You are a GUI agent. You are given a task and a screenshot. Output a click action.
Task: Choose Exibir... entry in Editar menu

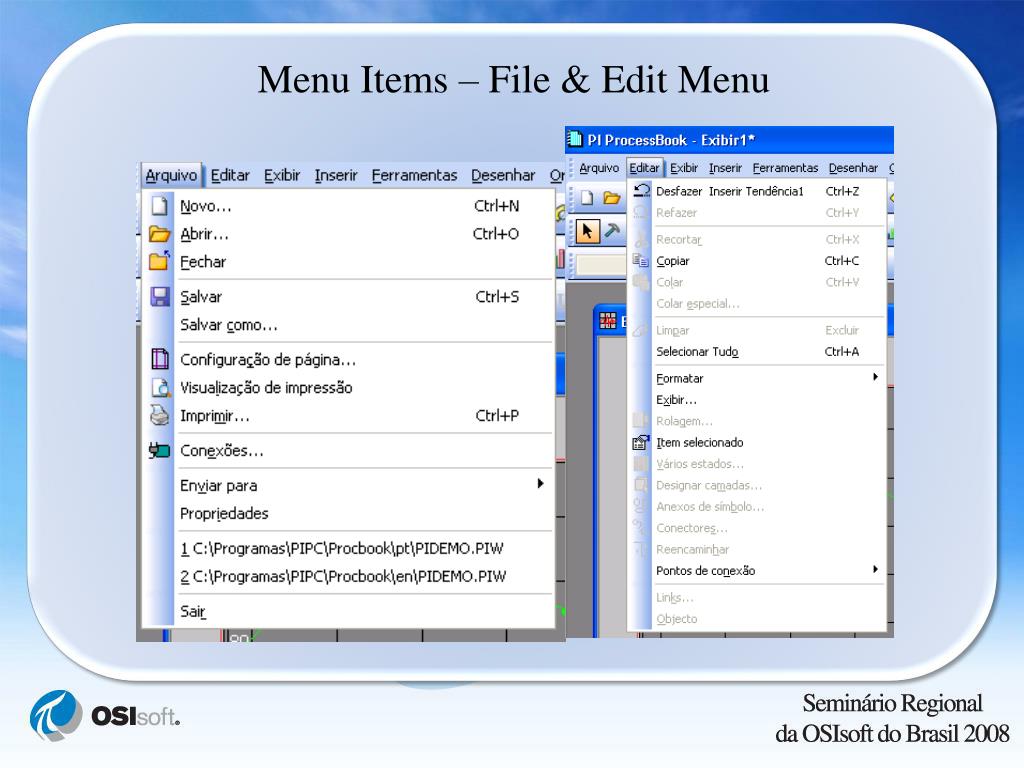tap(756, 400)
